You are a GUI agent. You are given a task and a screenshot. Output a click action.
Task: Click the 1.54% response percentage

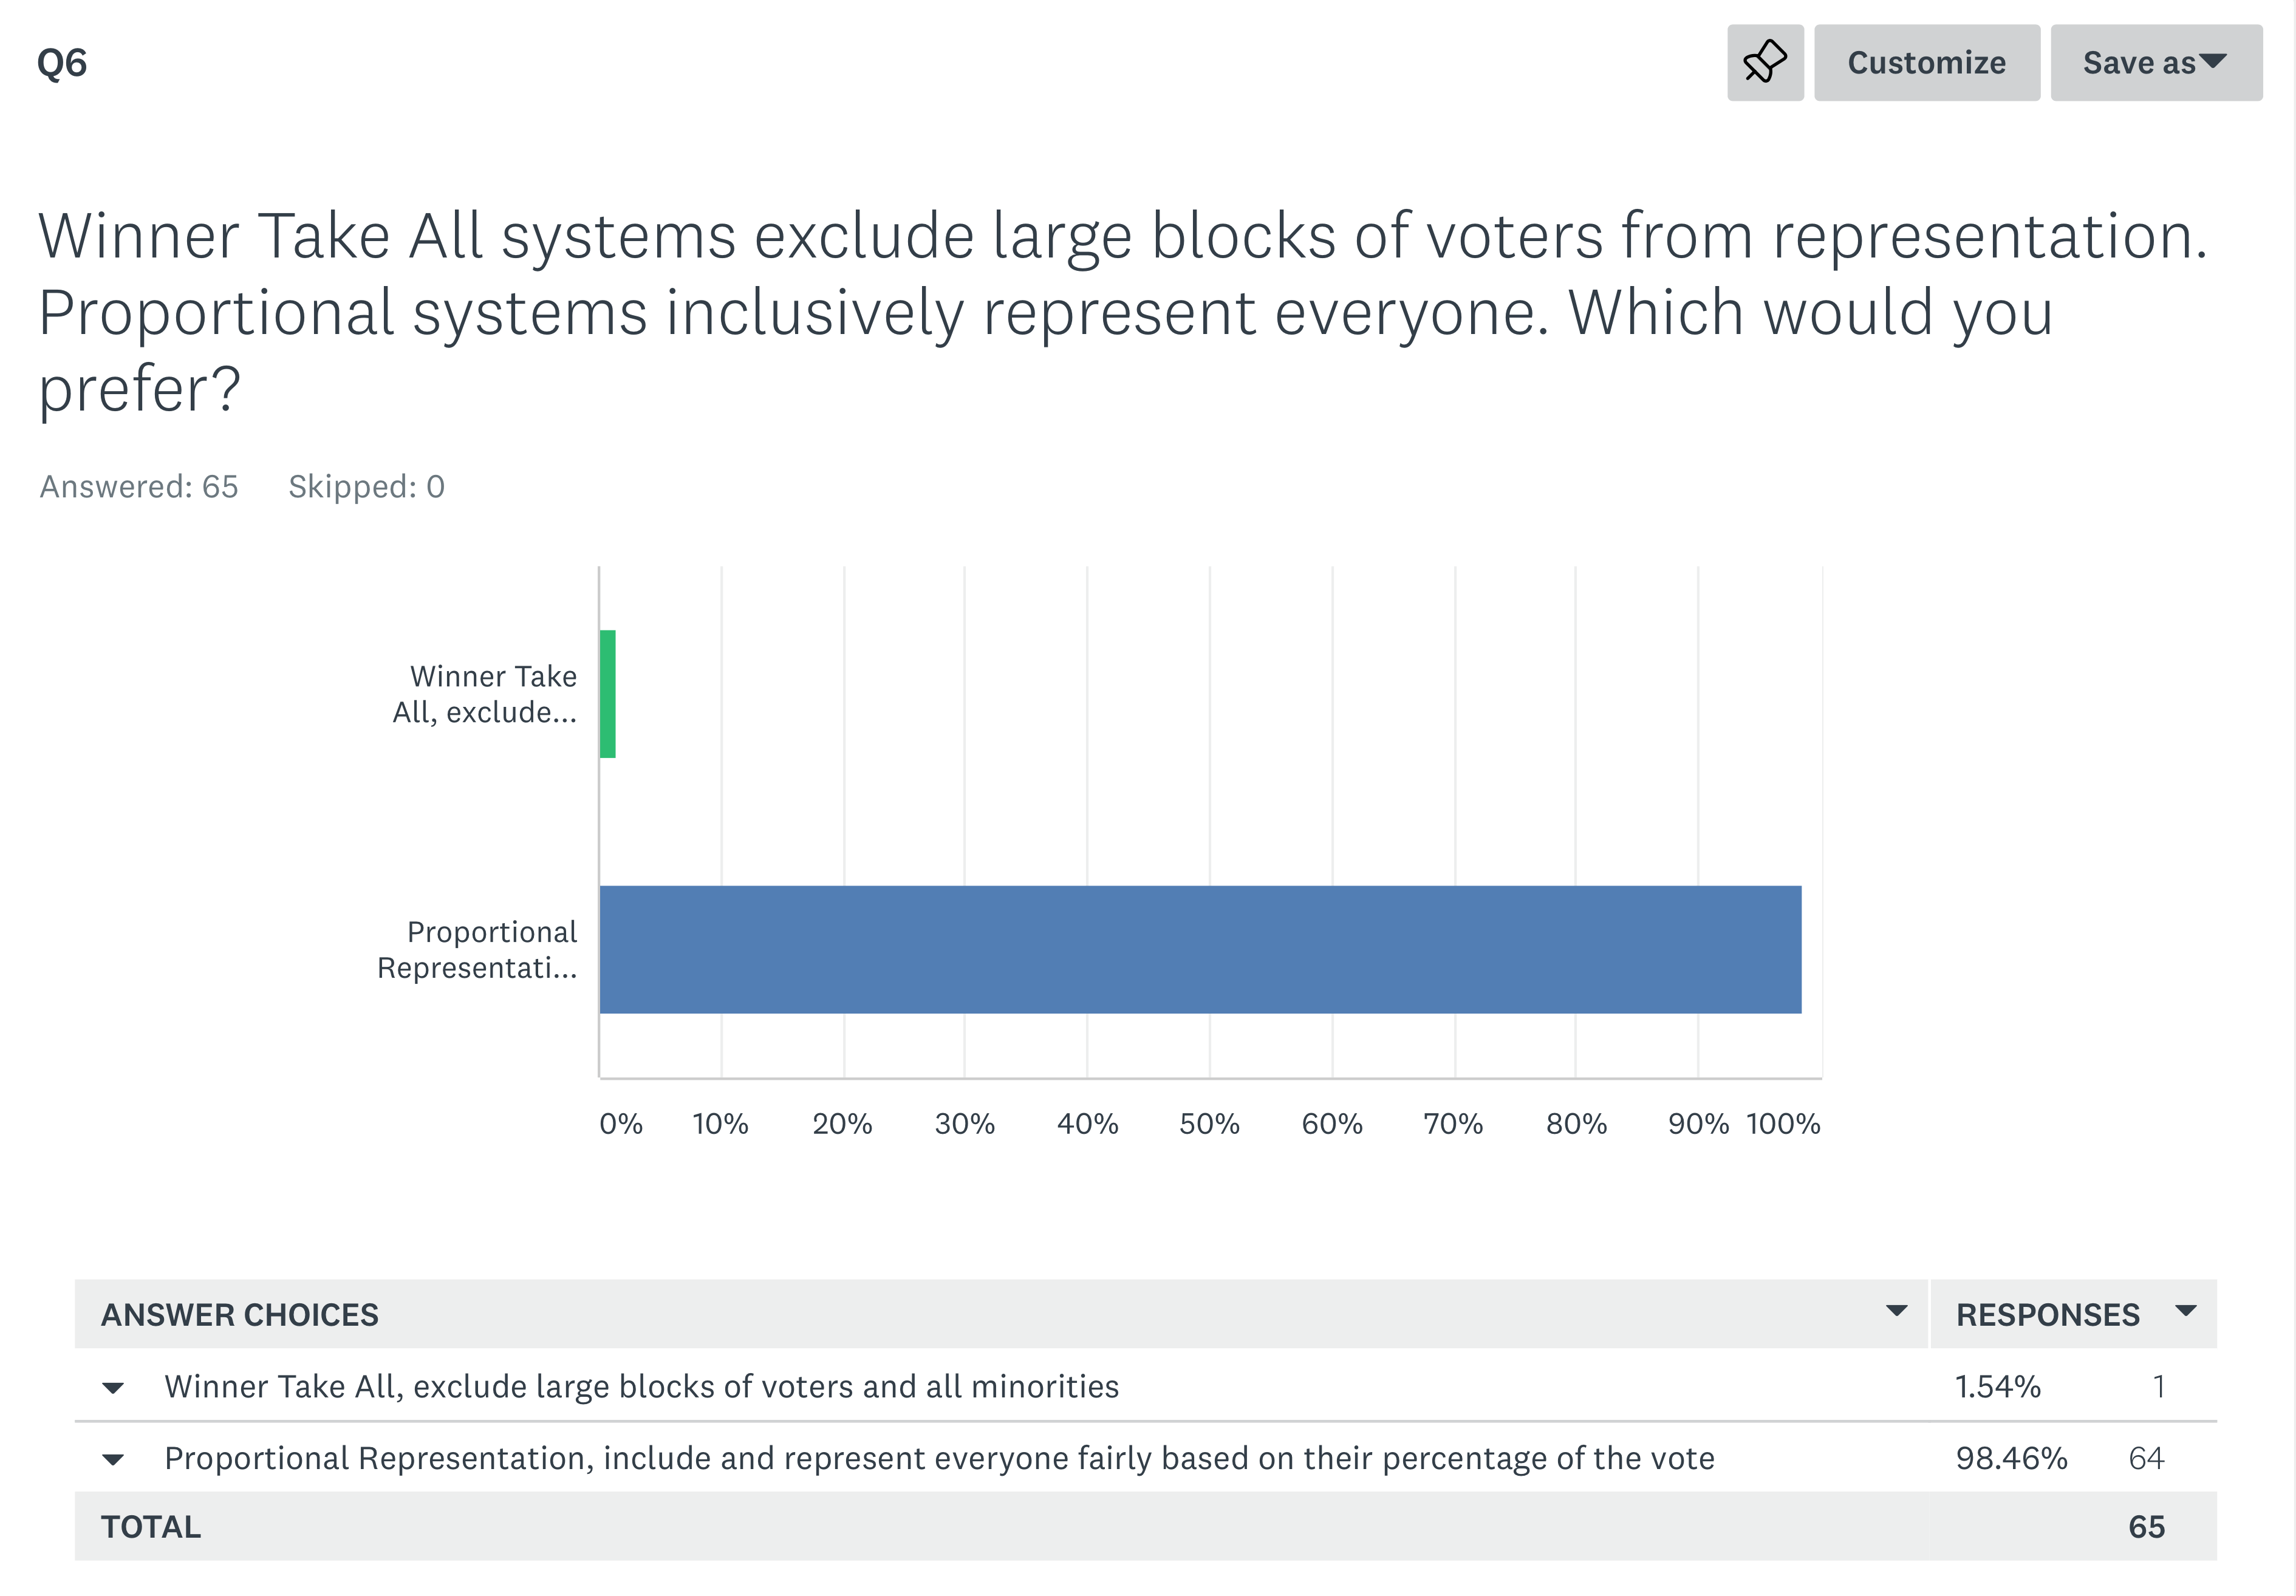(x=1998, y=1387)
